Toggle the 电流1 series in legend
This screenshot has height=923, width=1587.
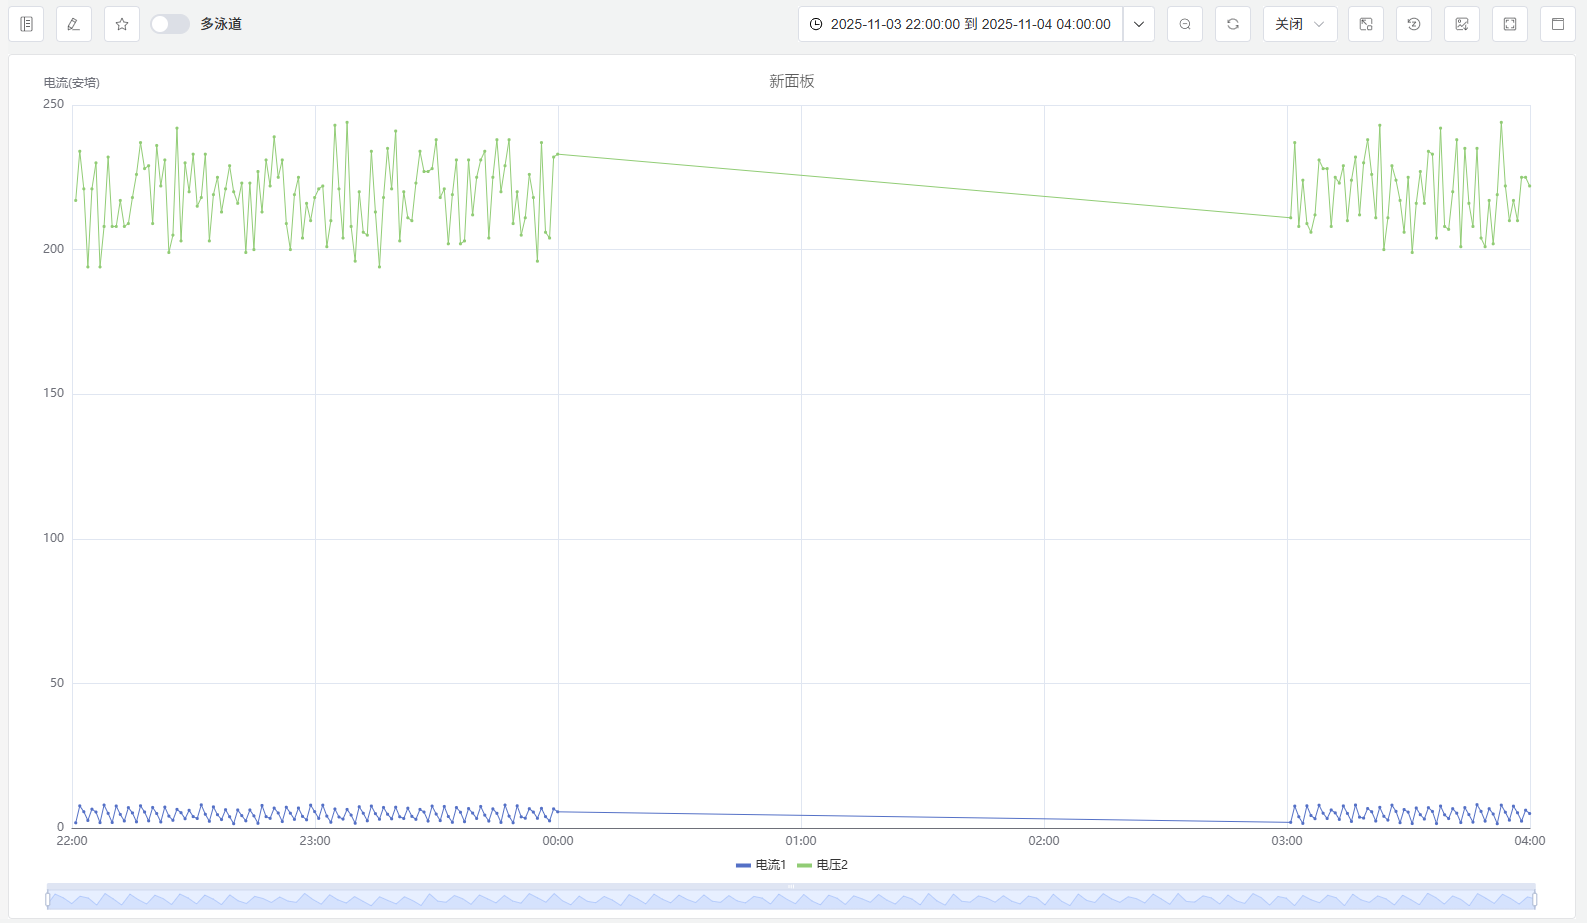[x=762, y=865]
